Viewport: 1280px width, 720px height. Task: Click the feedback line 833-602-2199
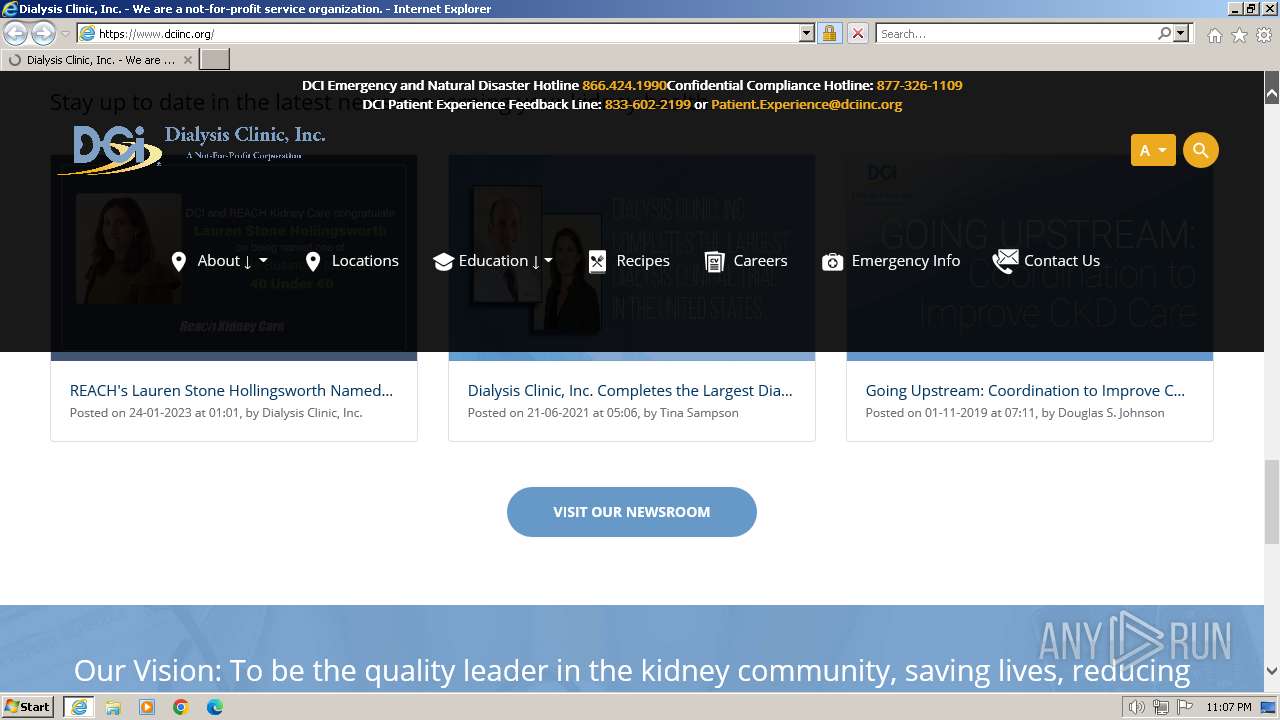(x=647, y=104)
